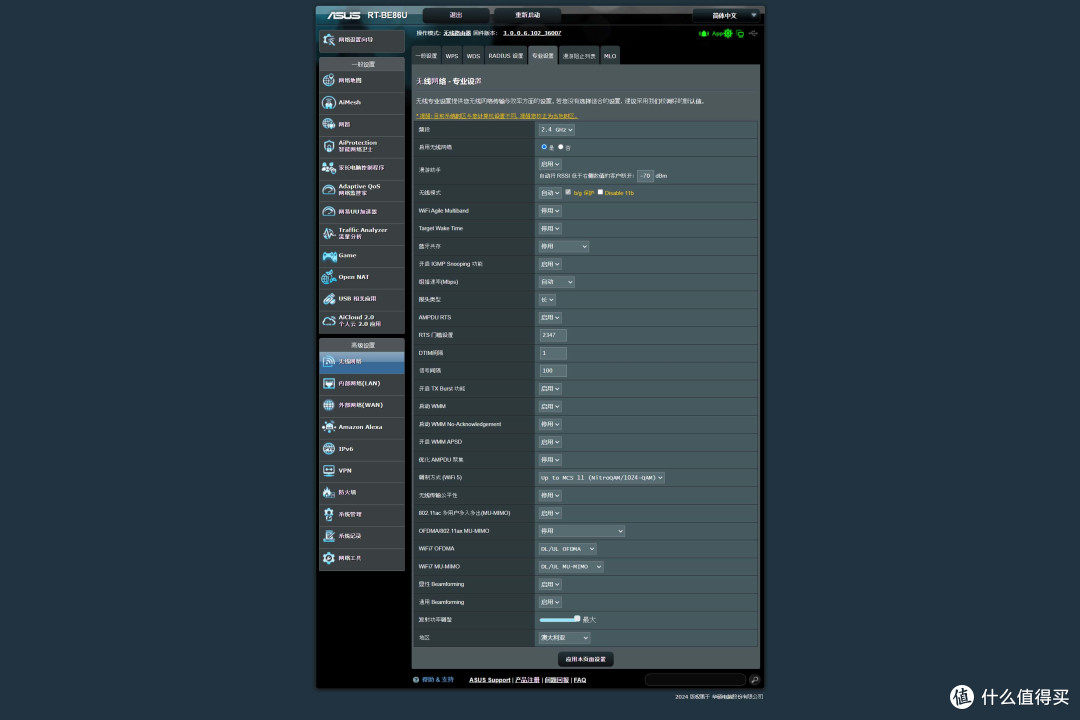Viewport: 1080px width, 720px height.
Task: Click the green network clients status icon
Action: [x=740, y=33]
